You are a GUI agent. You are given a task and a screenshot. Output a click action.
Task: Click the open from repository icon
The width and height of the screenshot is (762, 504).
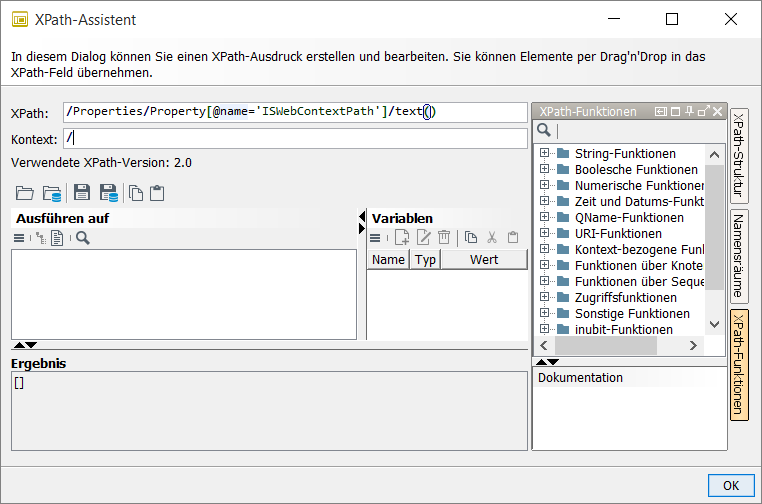click(x=52, y=193)
